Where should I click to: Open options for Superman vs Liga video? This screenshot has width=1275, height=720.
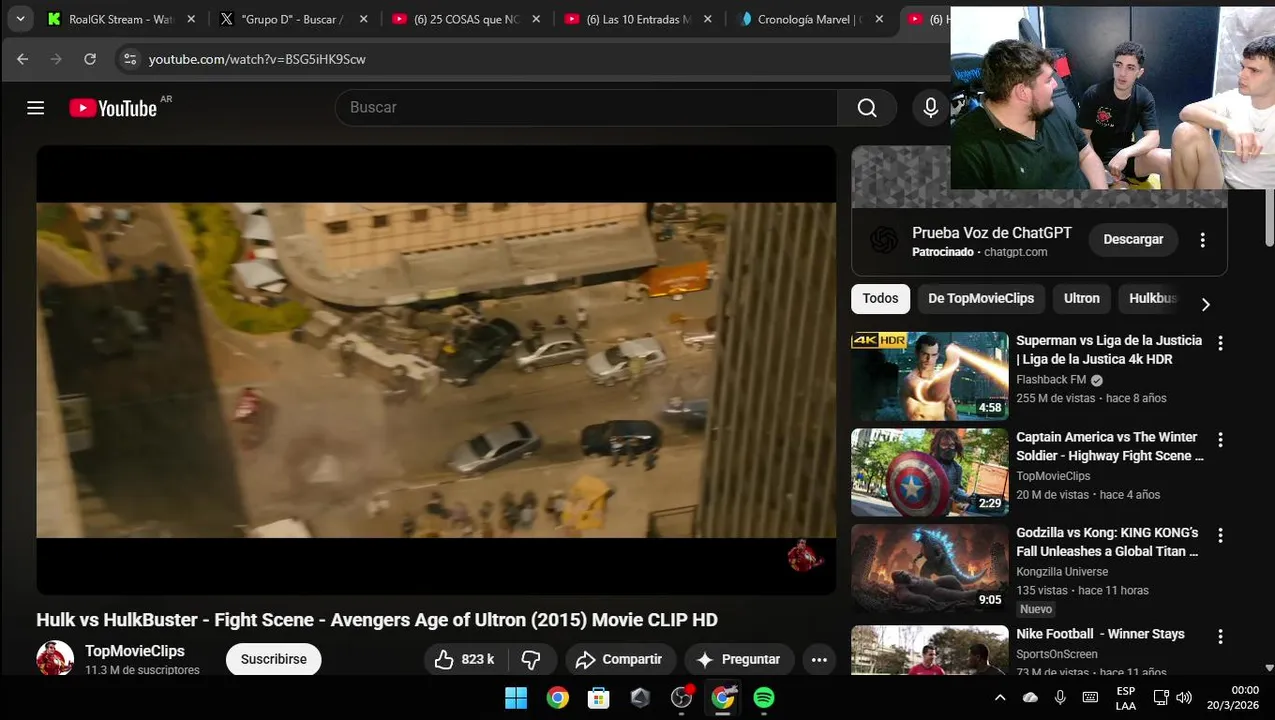(1220, 343)
